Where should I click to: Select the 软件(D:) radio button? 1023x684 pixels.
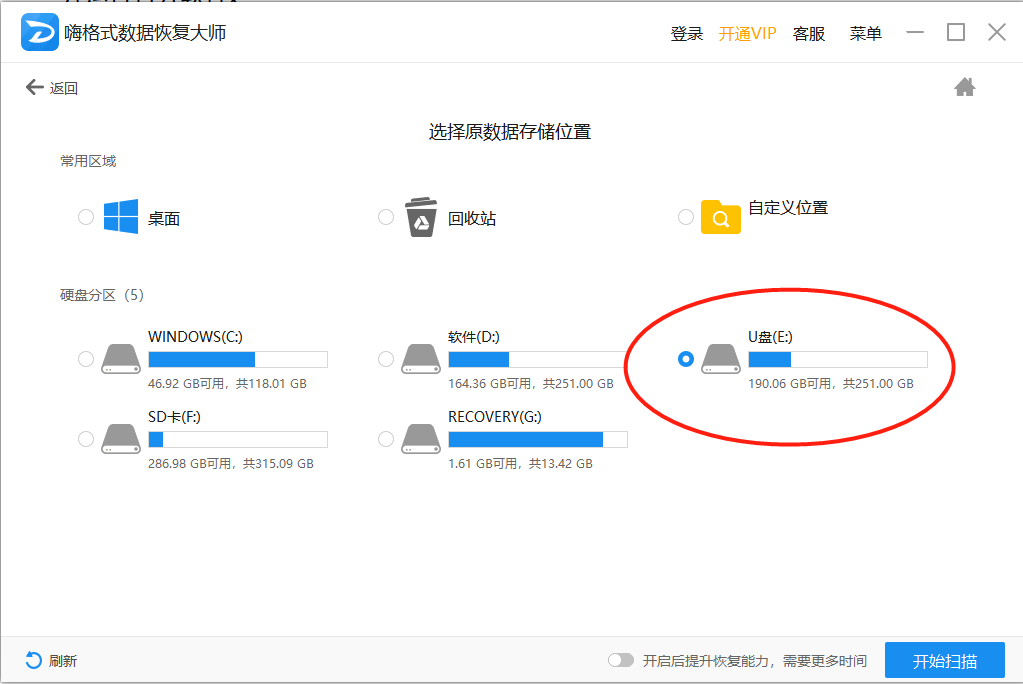tap(386, 359)
